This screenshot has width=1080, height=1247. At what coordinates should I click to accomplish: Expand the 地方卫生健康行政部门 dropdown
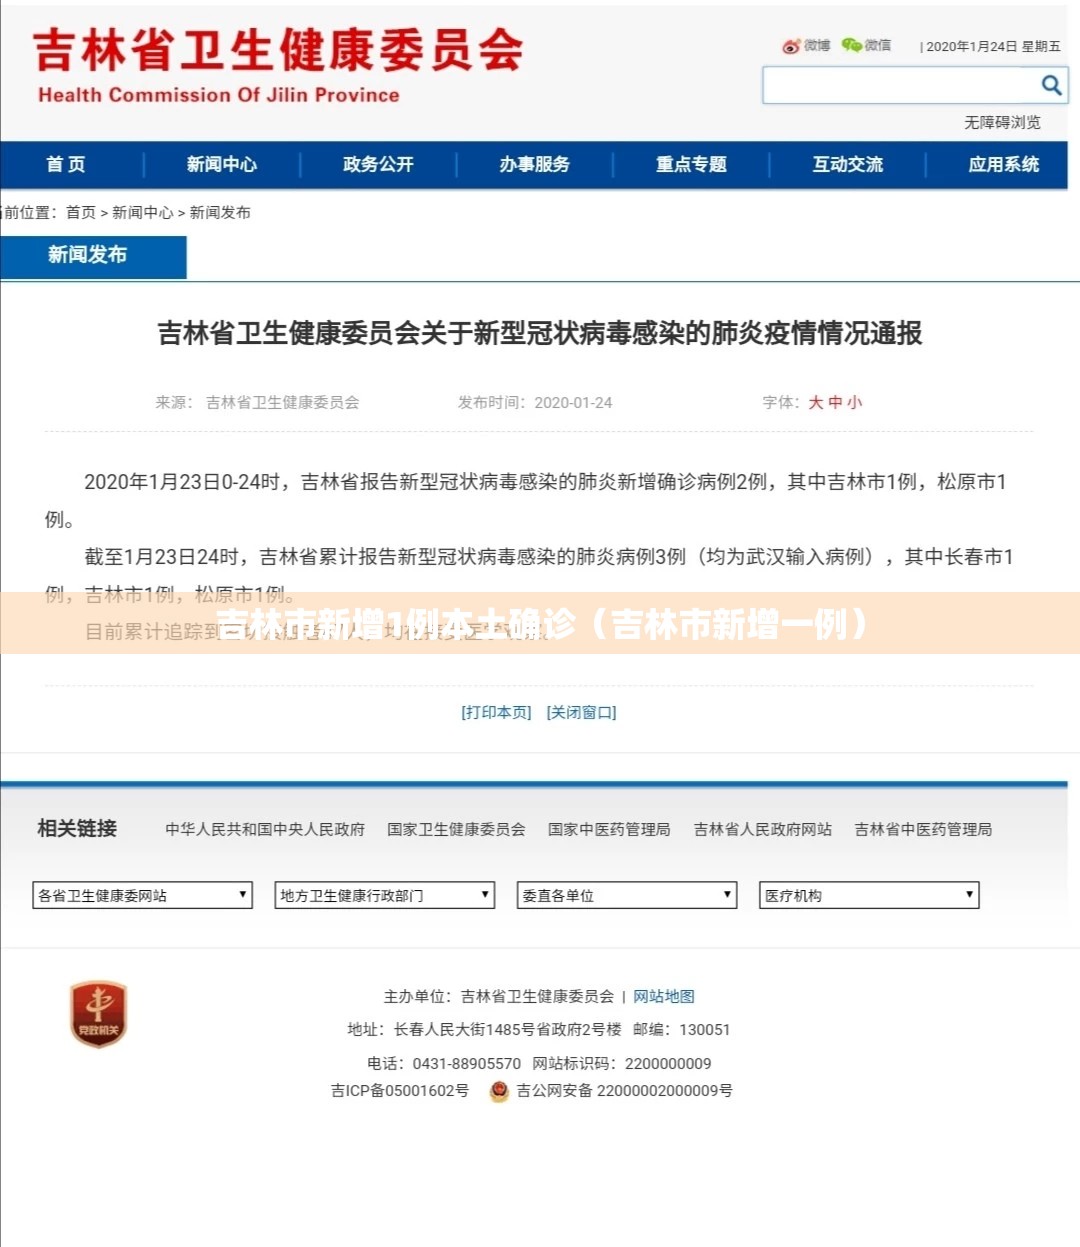coord(385,895)
